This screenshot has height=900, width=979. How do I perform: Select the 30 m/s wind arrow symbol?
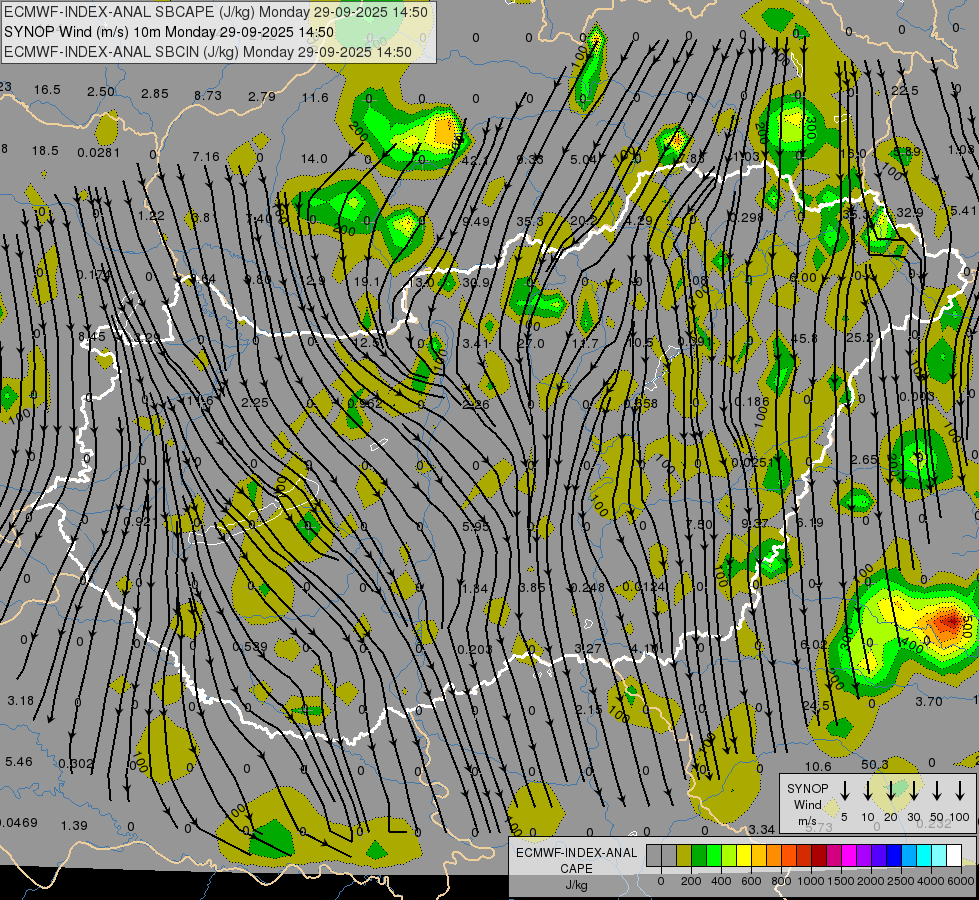914,791
